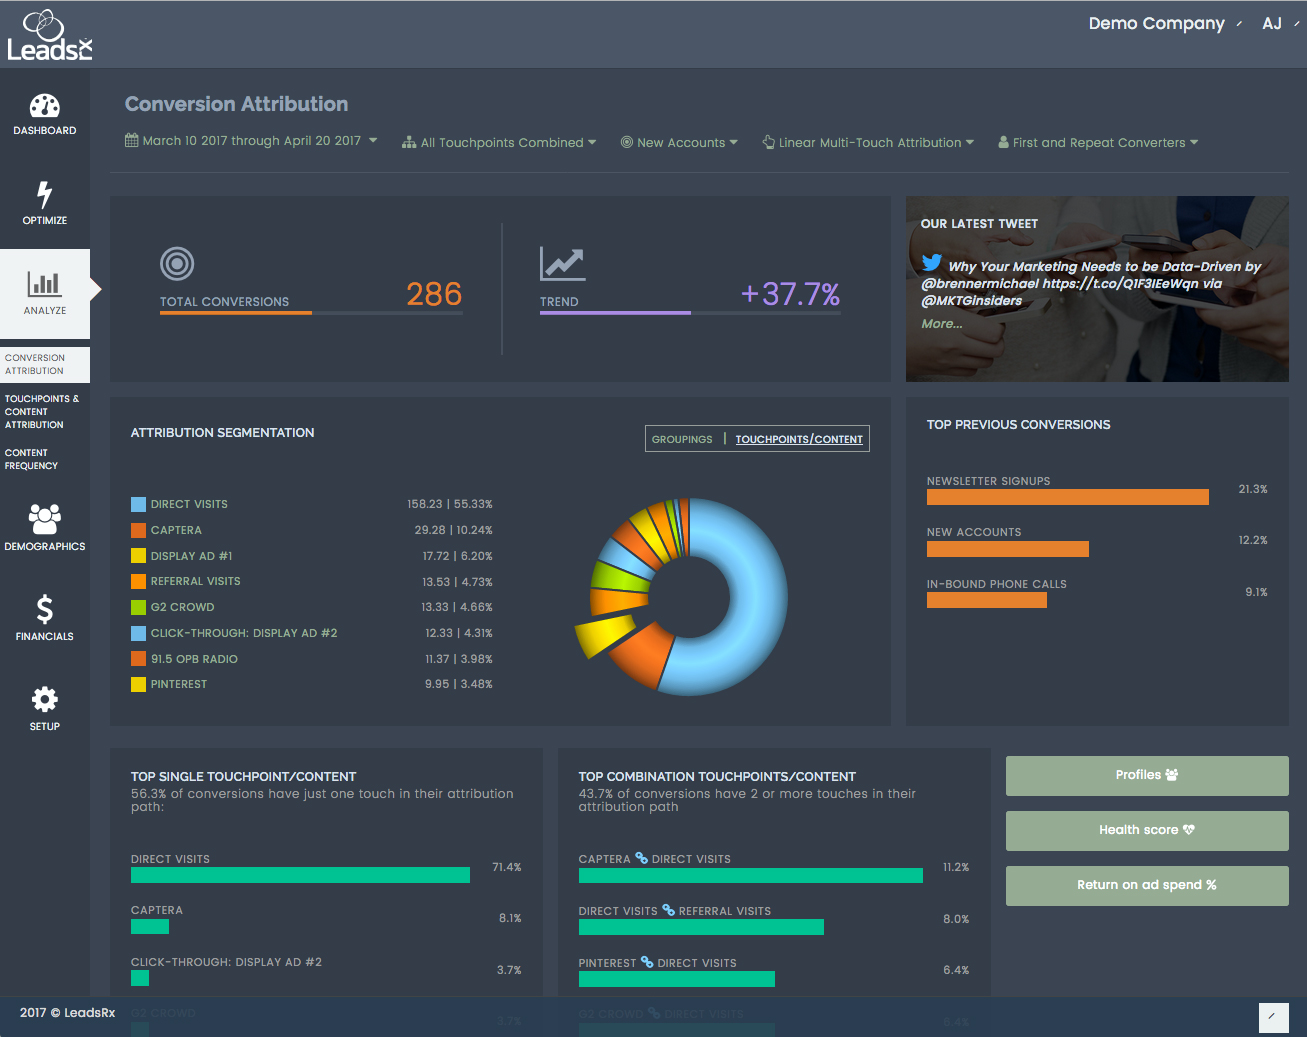This screenshot has height=1037, width=1307.
Task: Click the Conversion Attribution page heading
Action: (237, 104)
